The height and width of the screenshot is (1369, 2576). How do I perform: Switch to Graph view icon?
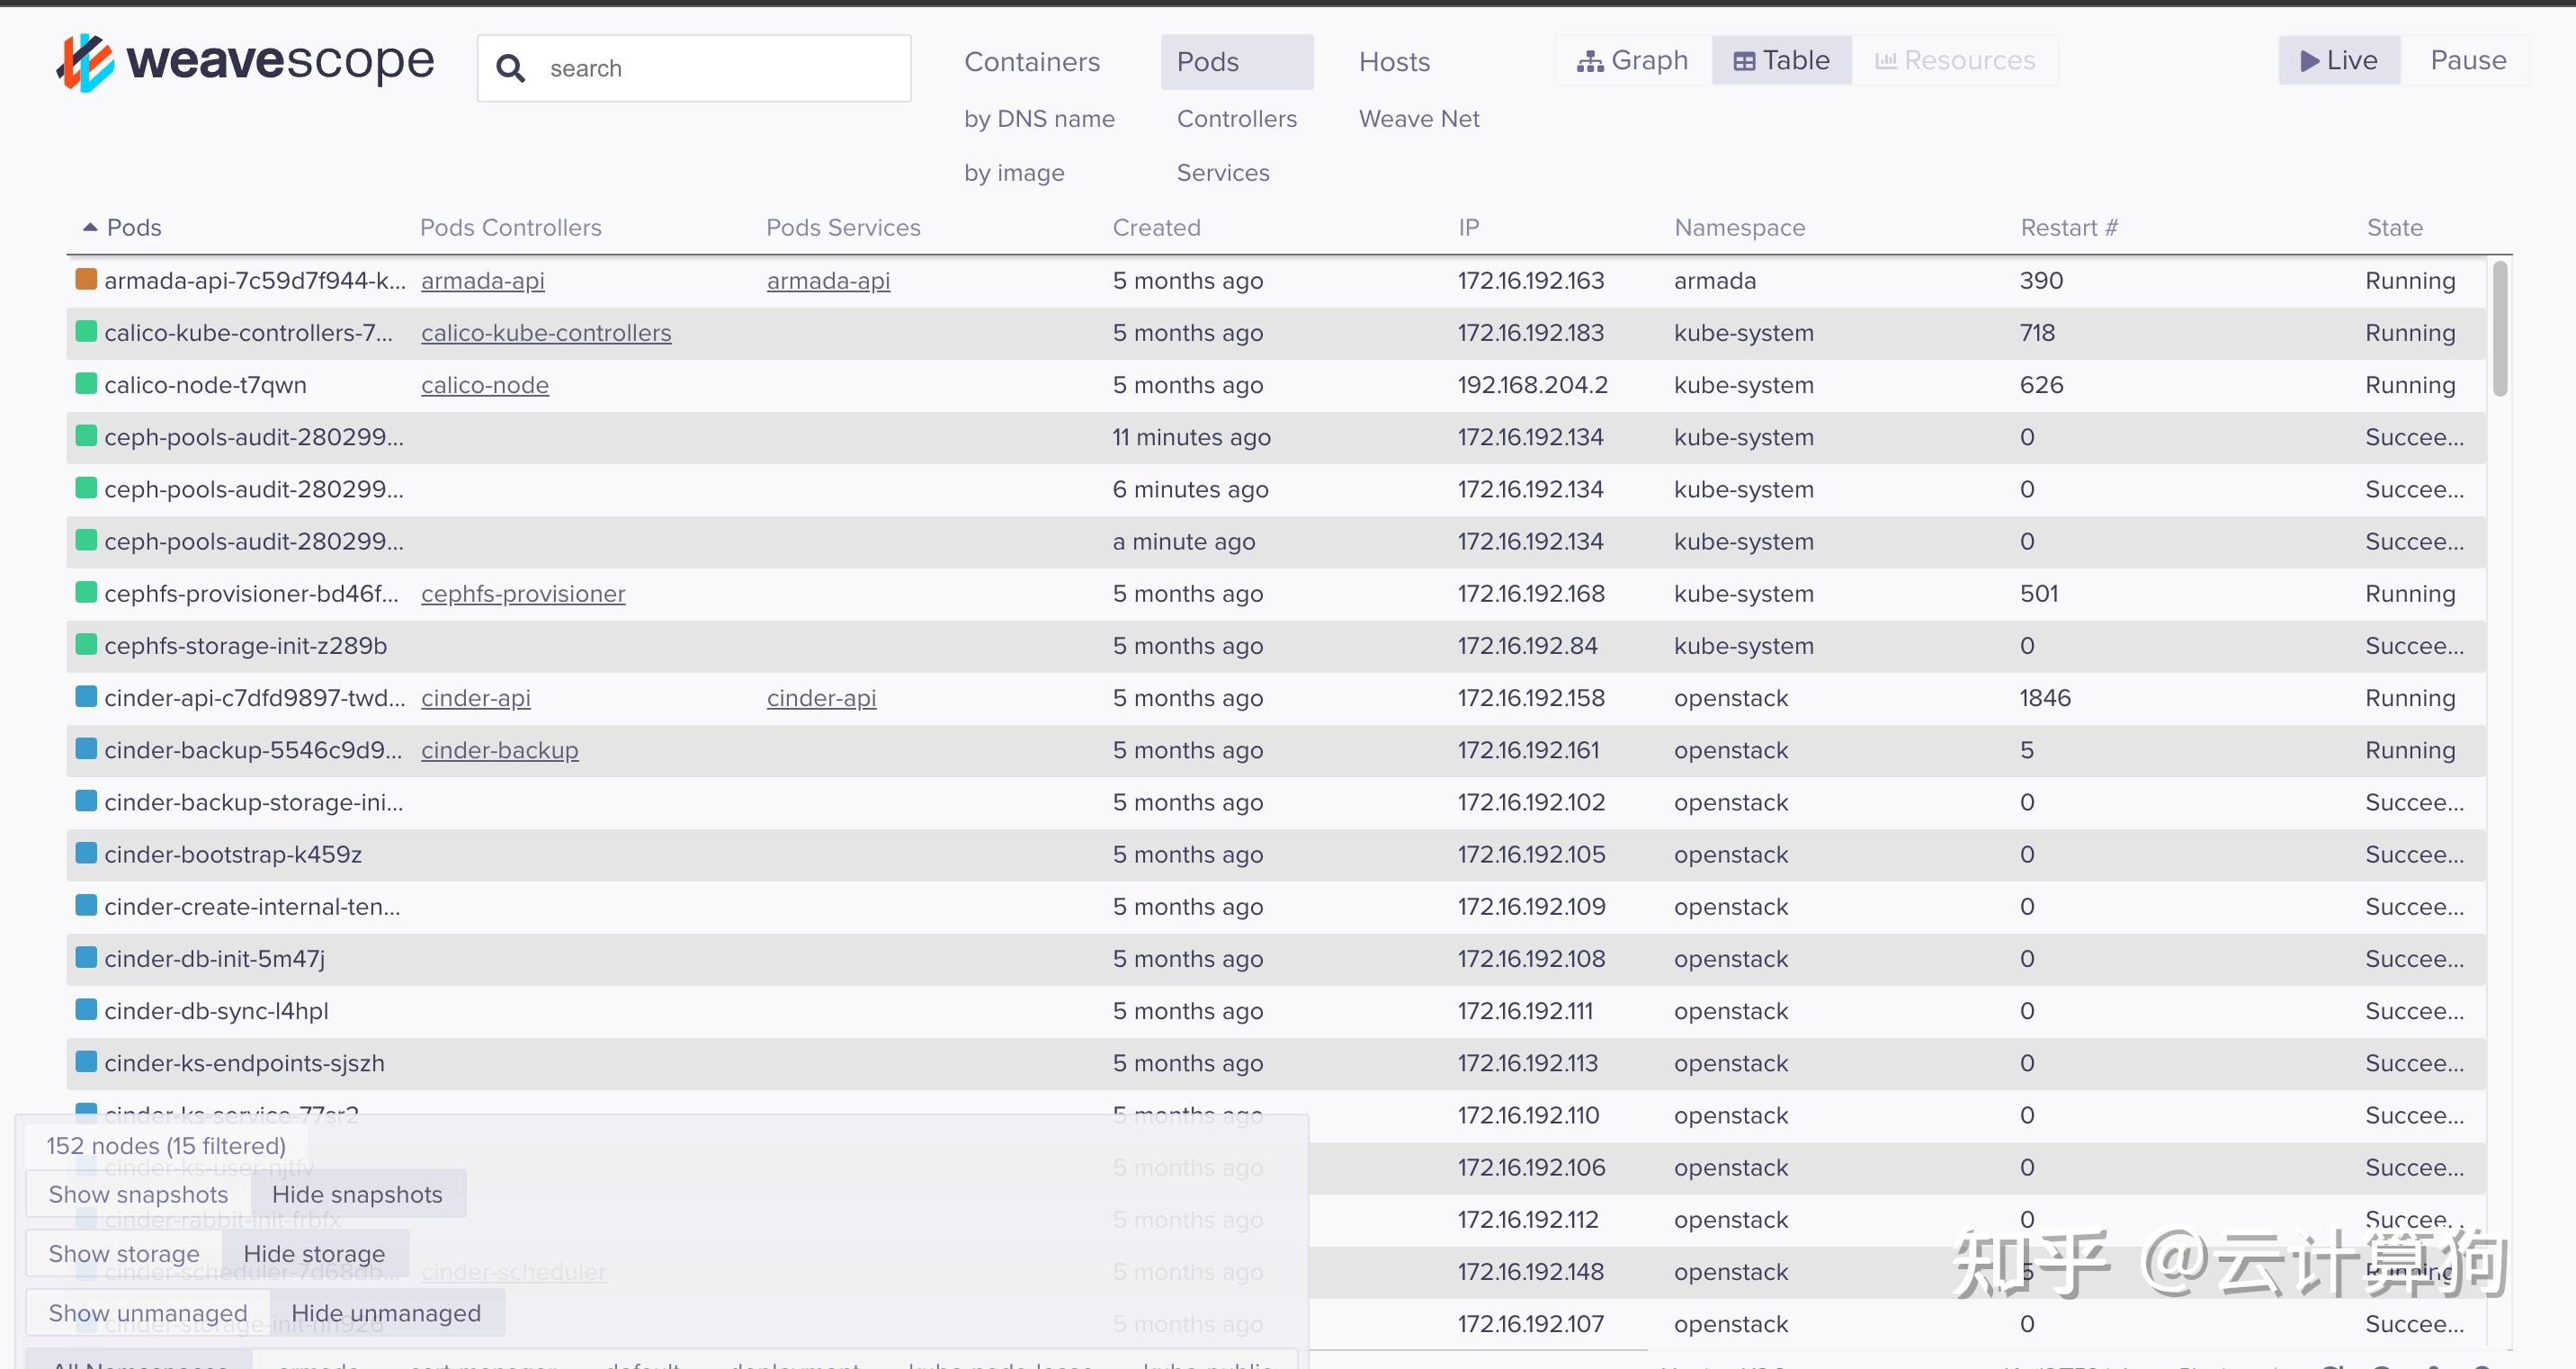pos(1589,61)
